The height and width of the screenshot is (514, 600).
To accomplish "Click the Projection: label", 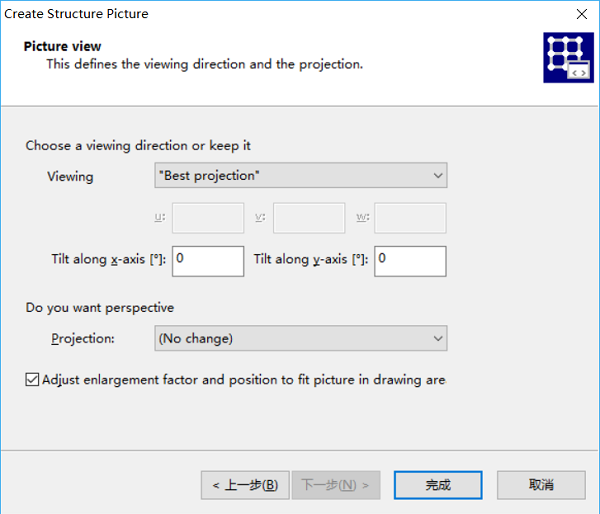I will [83, 339].
